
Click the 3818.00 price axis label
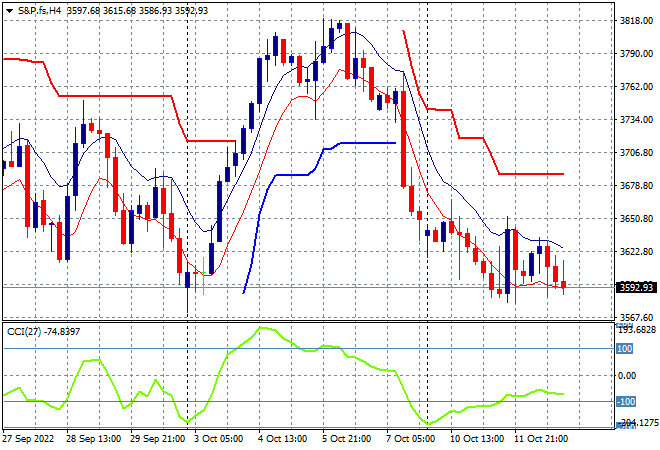[636, 21]
